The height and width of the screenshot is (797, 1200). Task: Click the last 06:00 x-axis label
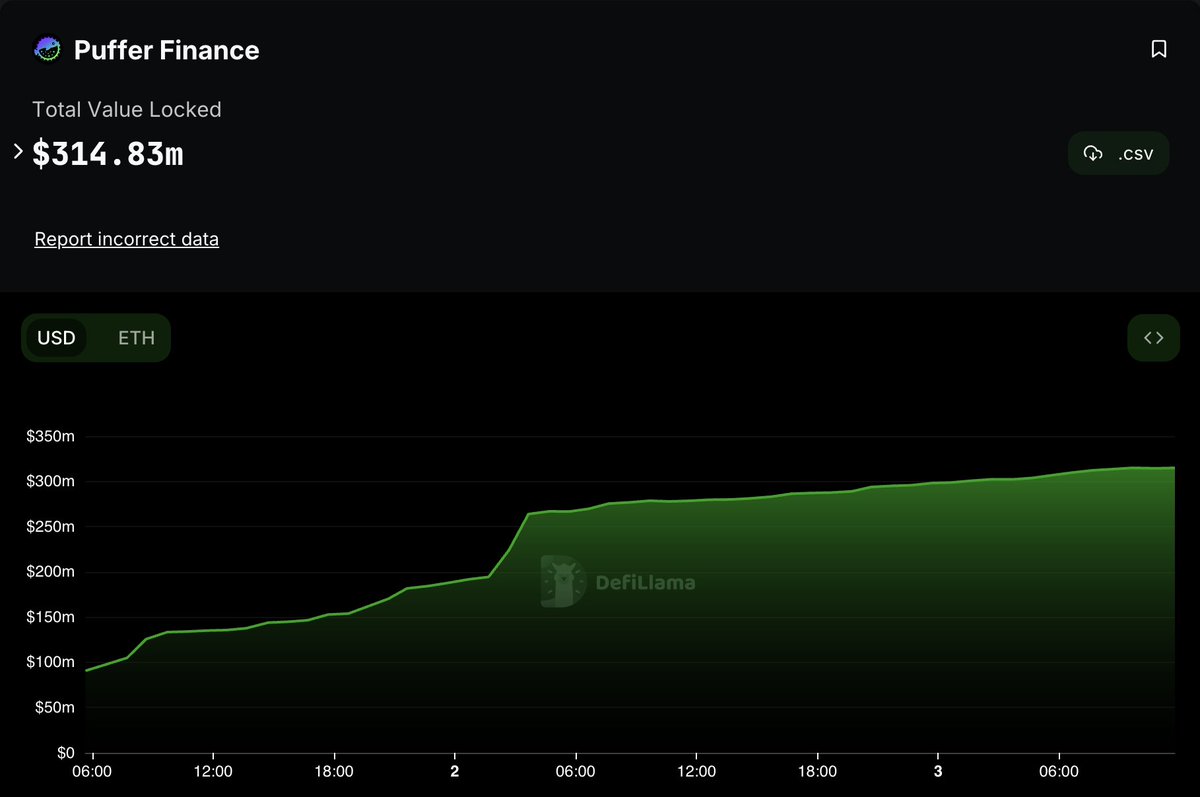pyautogui.click(x=1059, y=772)
